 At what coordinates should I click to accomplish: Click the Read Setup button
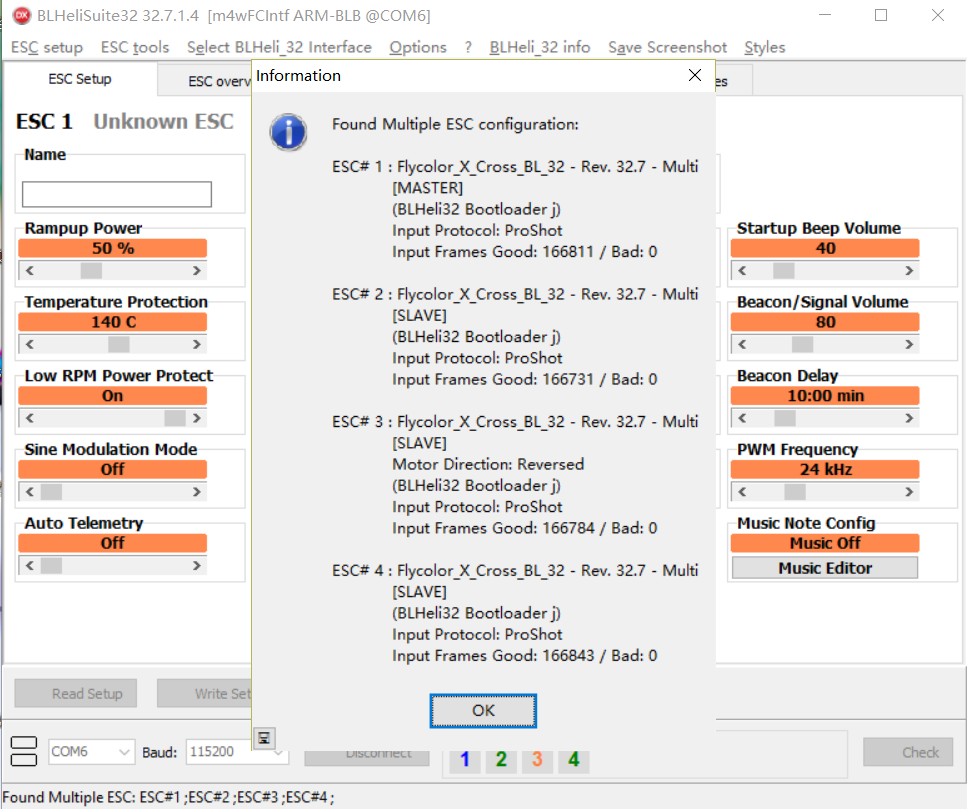point(76,694)
